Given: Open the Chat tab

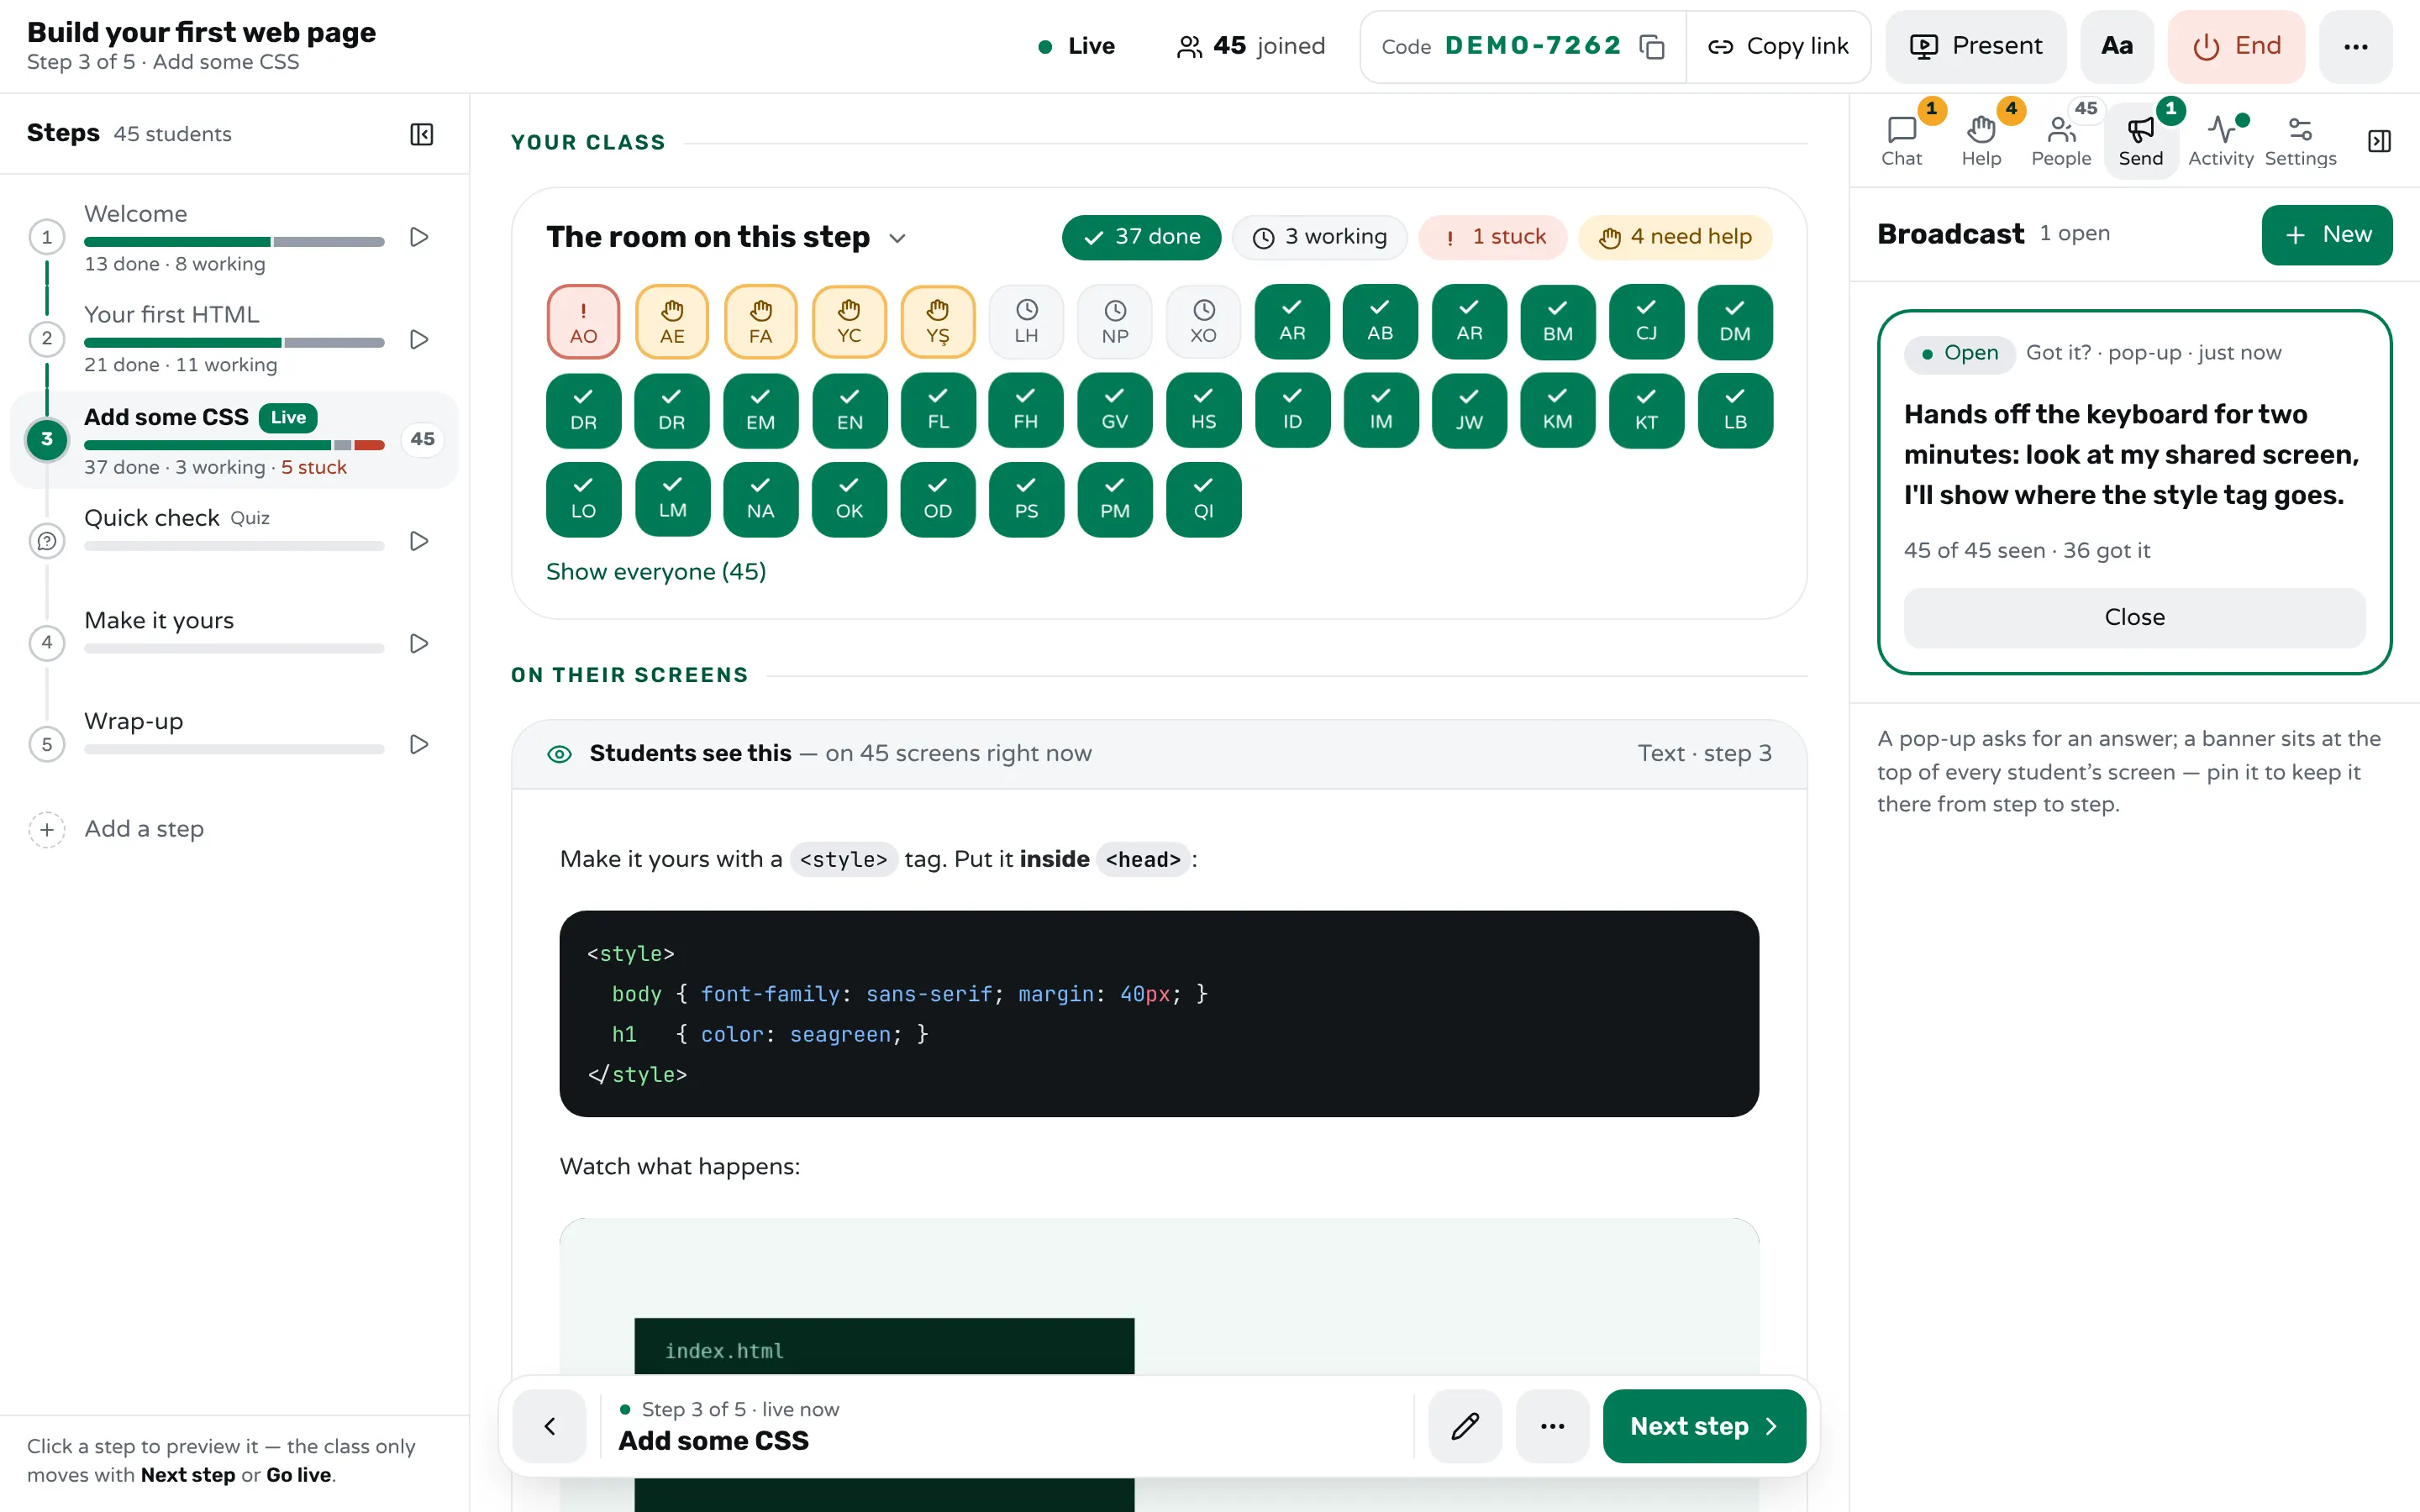Looking at the screenshot, I should [1901, 141].
